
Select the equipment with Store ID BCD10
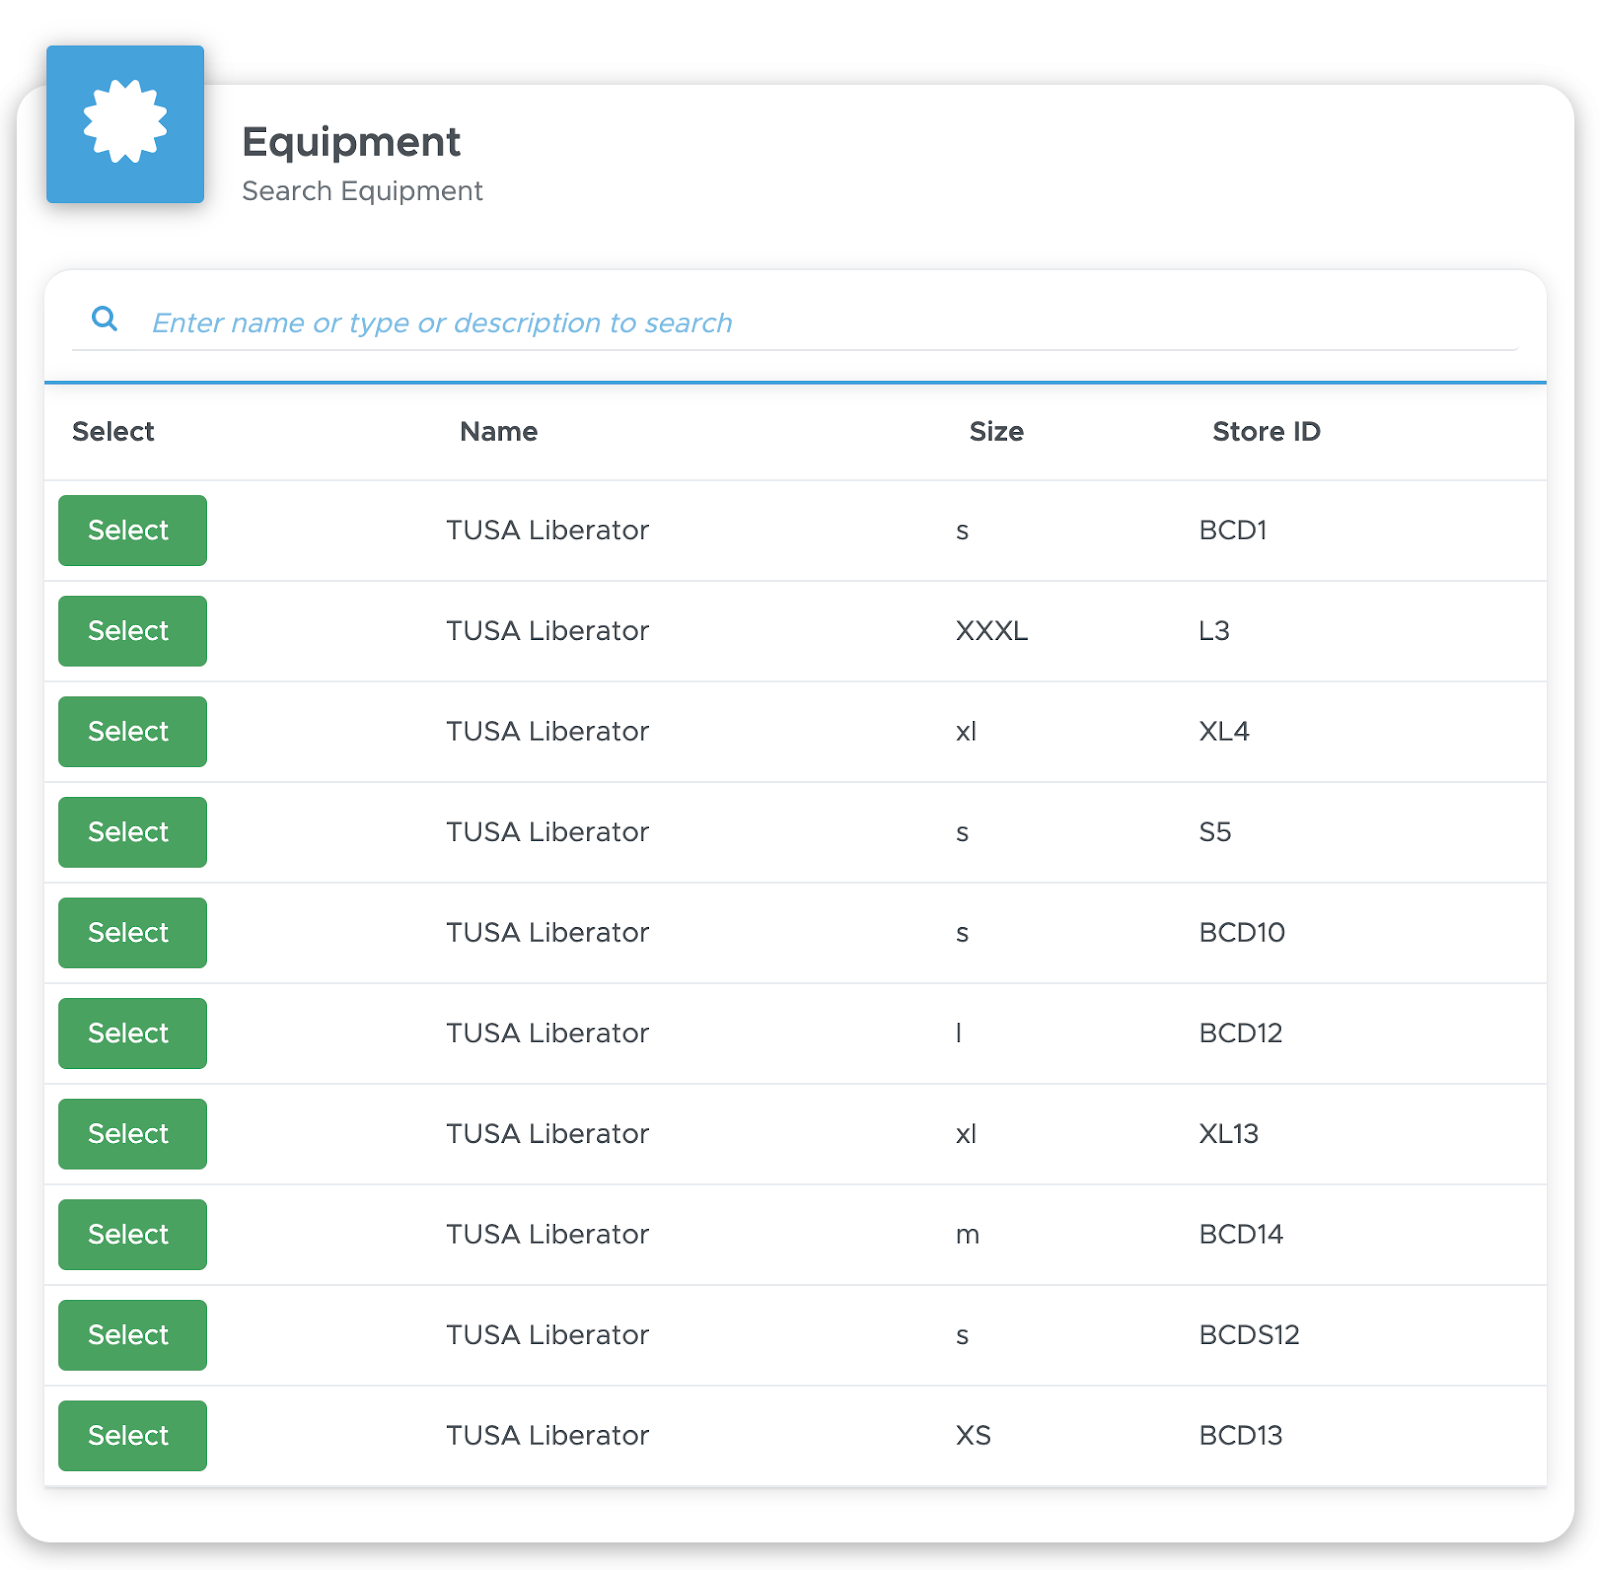click(x=132, y=932)
